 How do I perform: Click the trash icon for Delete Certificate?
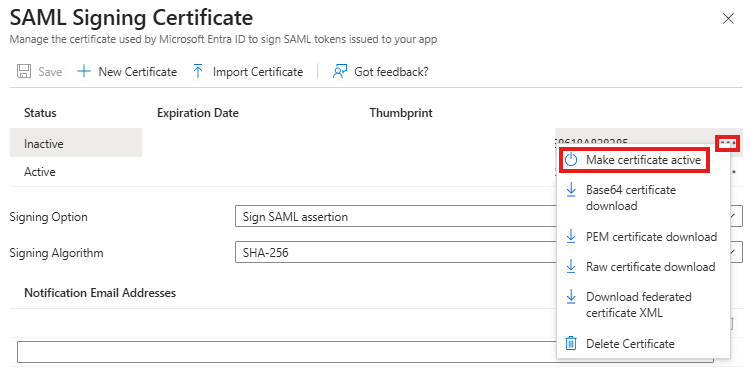click(571, 344)
